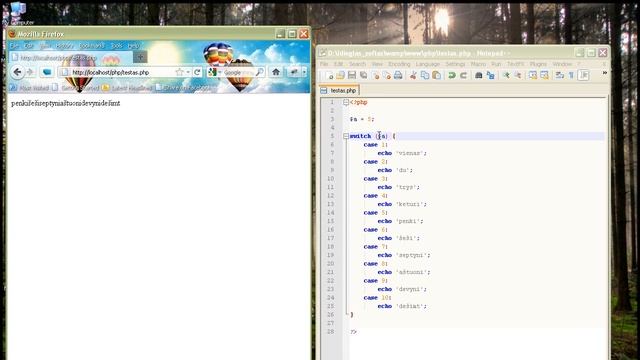Bookmark this page with the star icon
The width and height of the screenshot is (640, 360).
tap(179, 72)
